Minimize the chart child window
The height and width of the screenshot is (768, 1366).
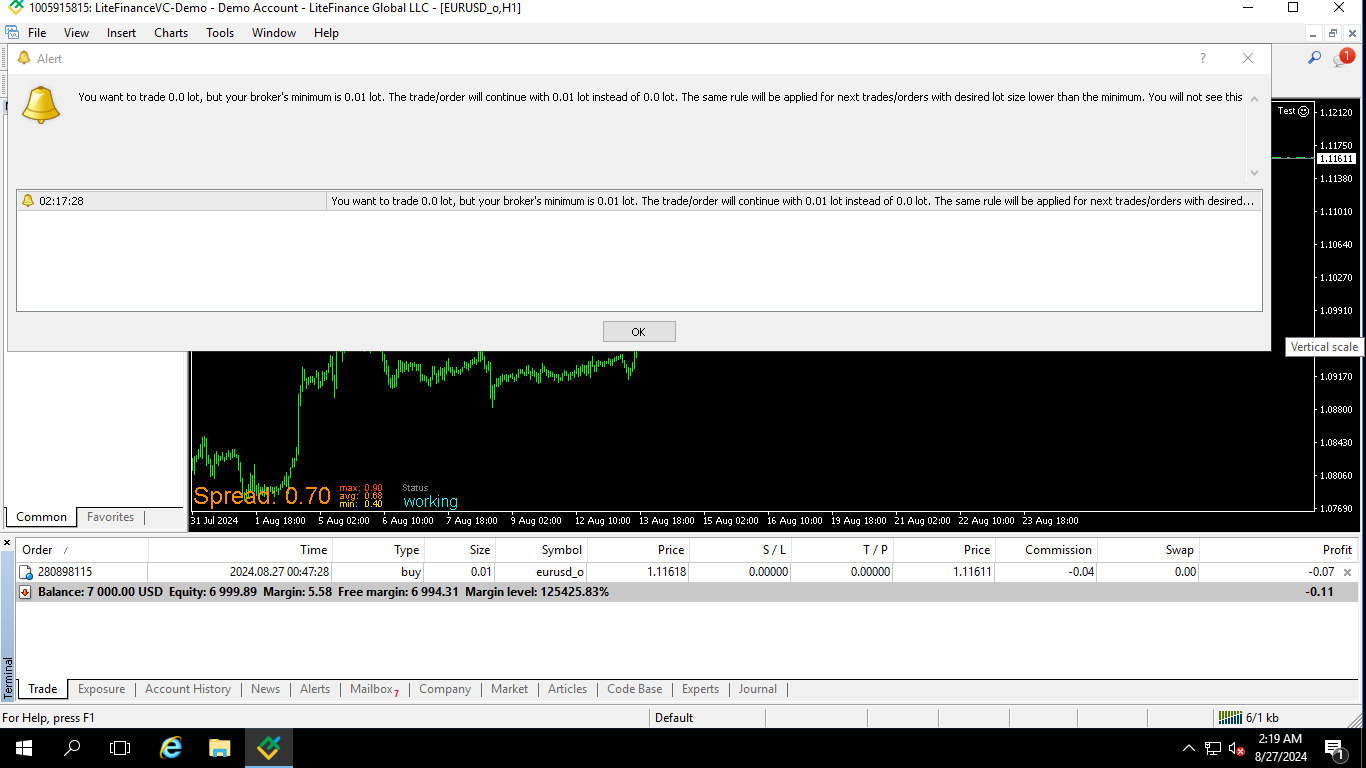(x=1314, y=33)
